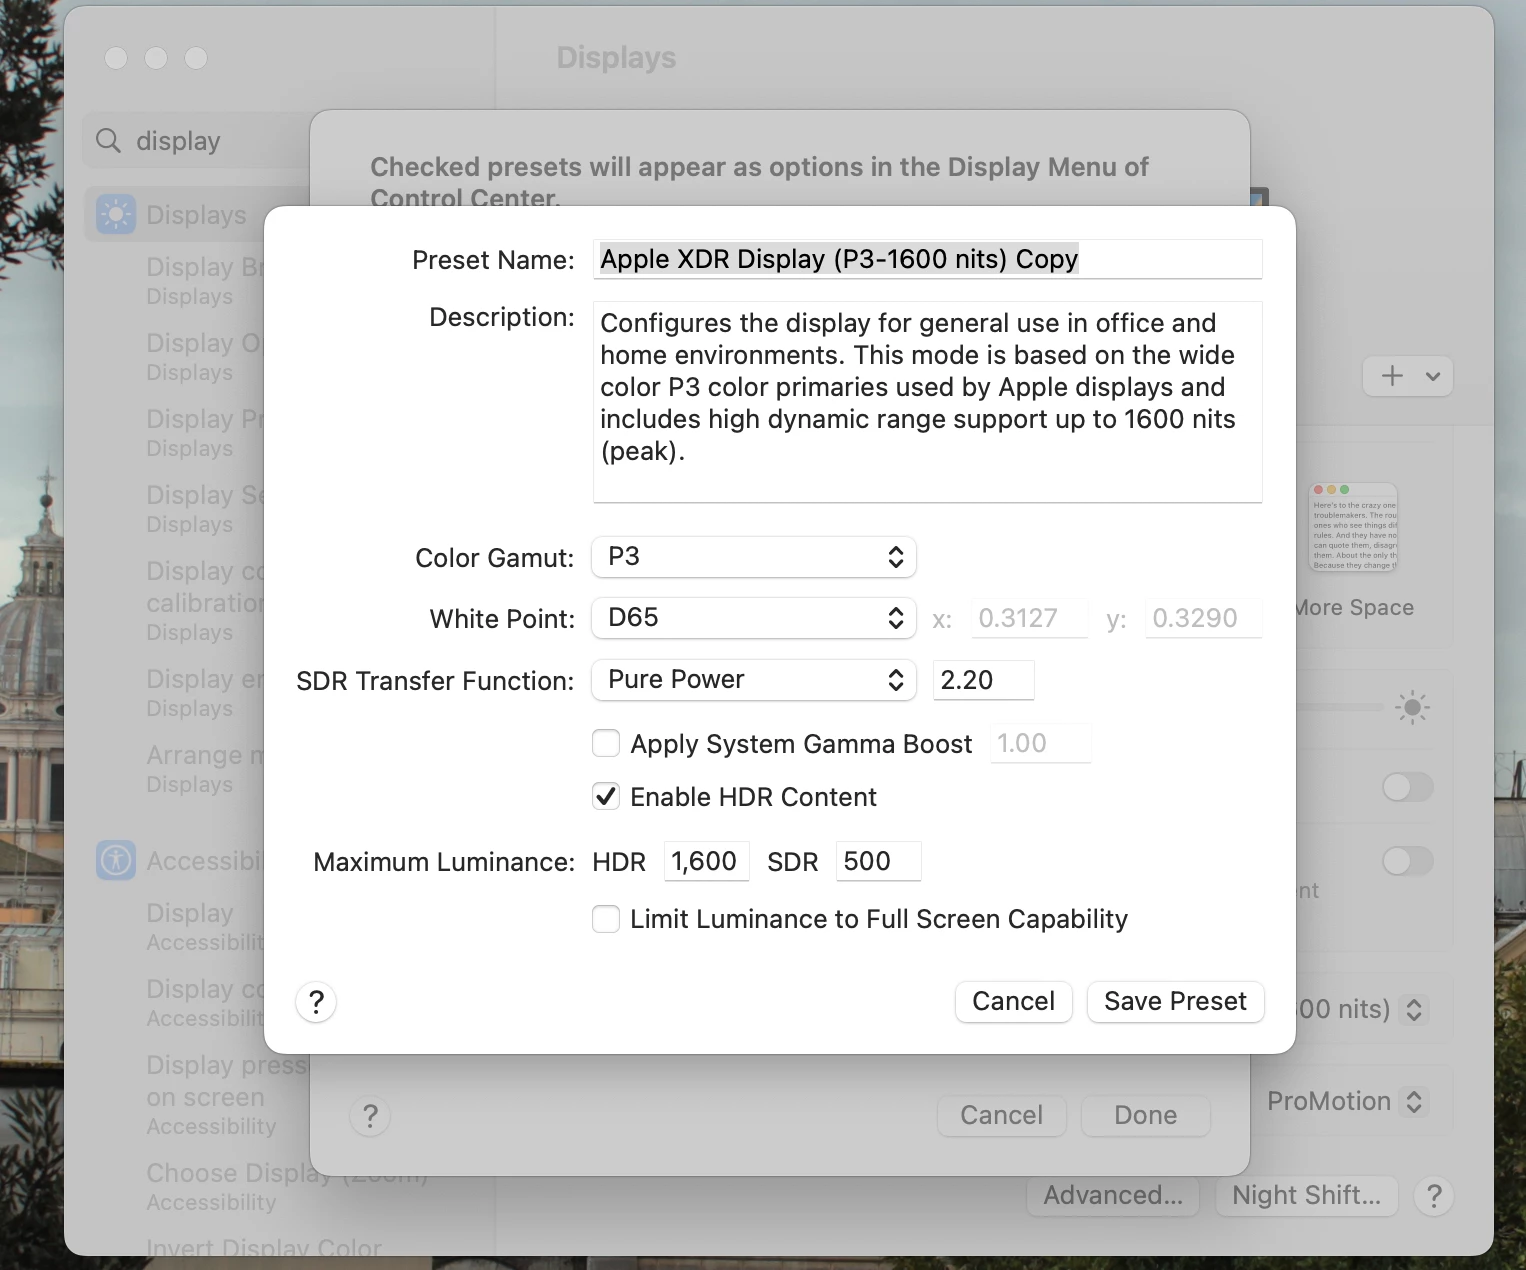1526x1270 pixels.
Task: Select the More Space resolution thumbnail
Action: point(1353,528)
